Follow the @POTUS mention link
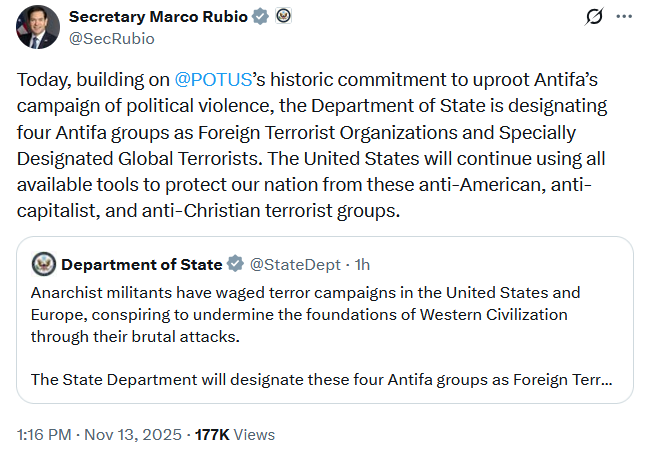Viewport: 646px width, 457px height. [x=213, y=80]
